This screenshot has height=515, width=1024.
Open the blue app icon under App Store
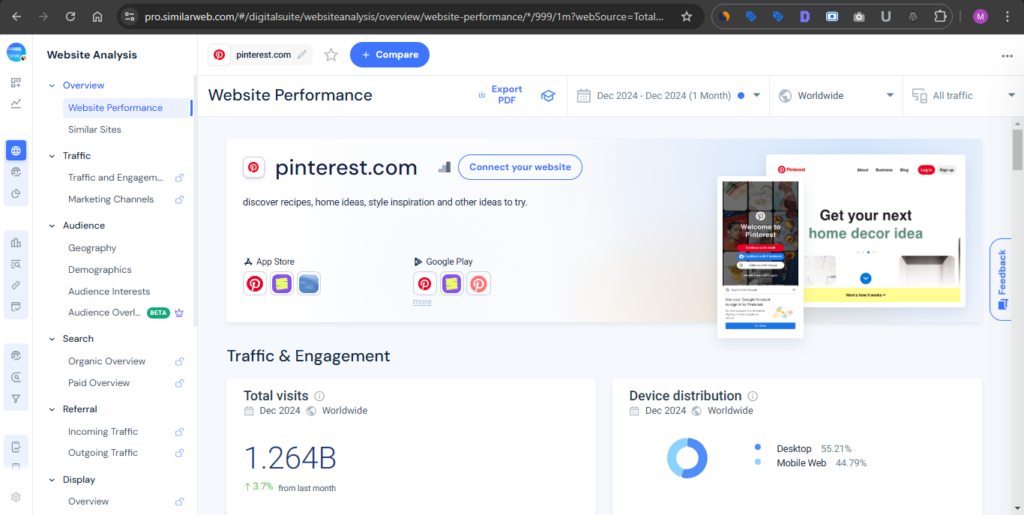pos(308,283)
